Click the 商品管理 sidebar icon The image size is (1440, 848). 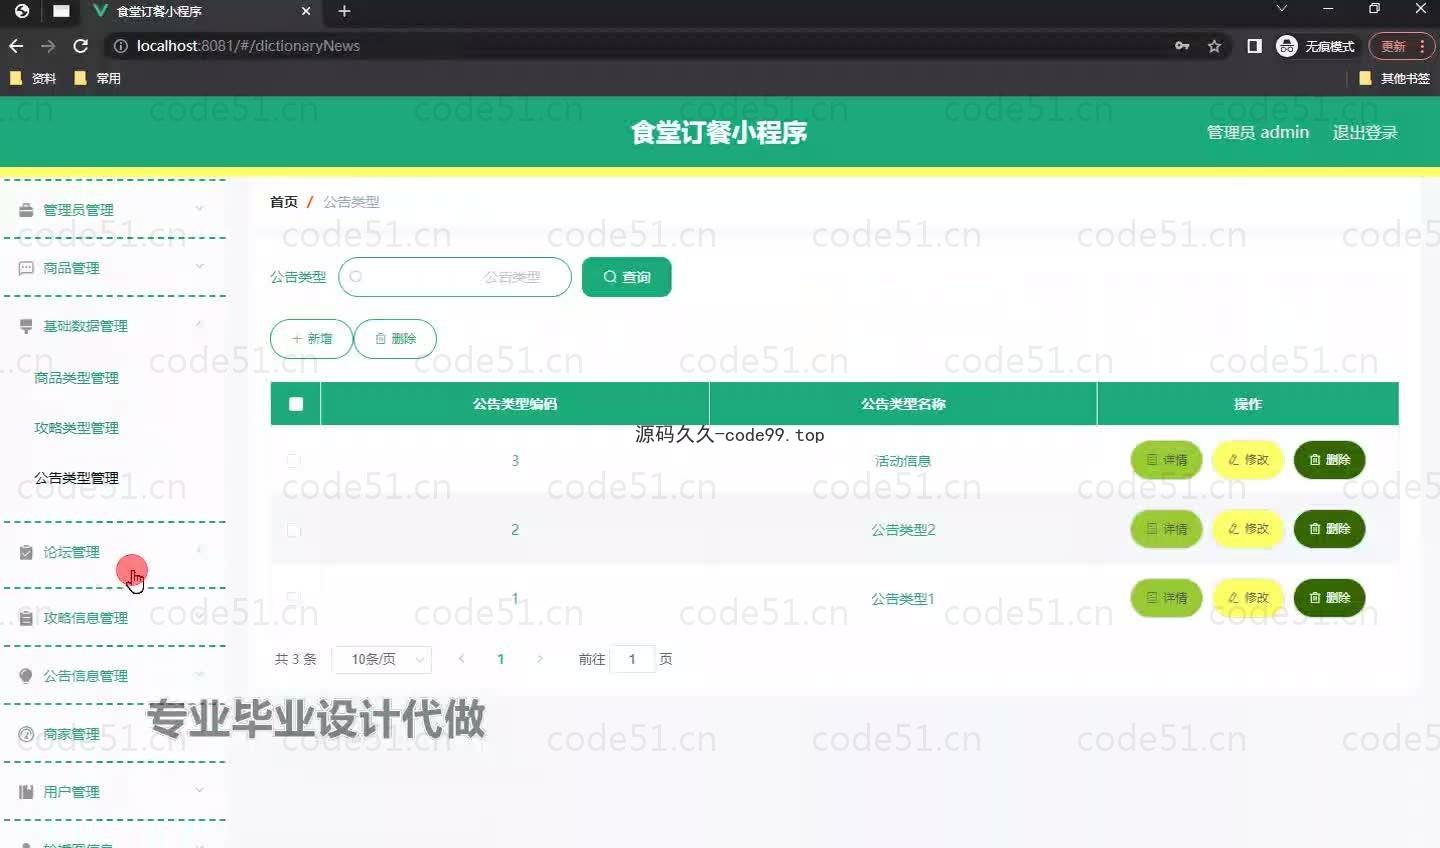pos(26,268)
